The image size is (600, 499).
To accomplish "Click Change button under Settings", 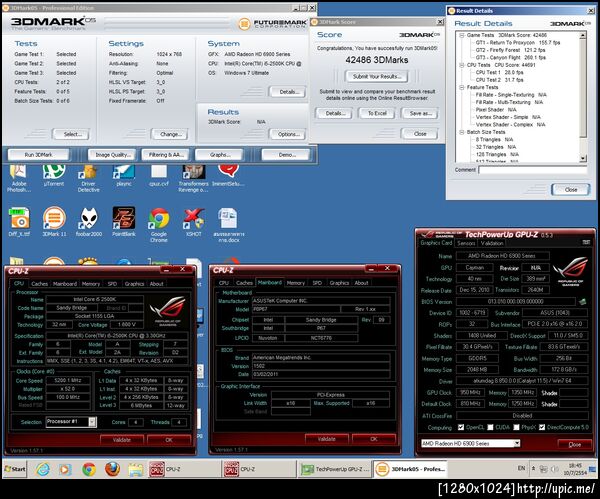I will click(x=170, y=134).
